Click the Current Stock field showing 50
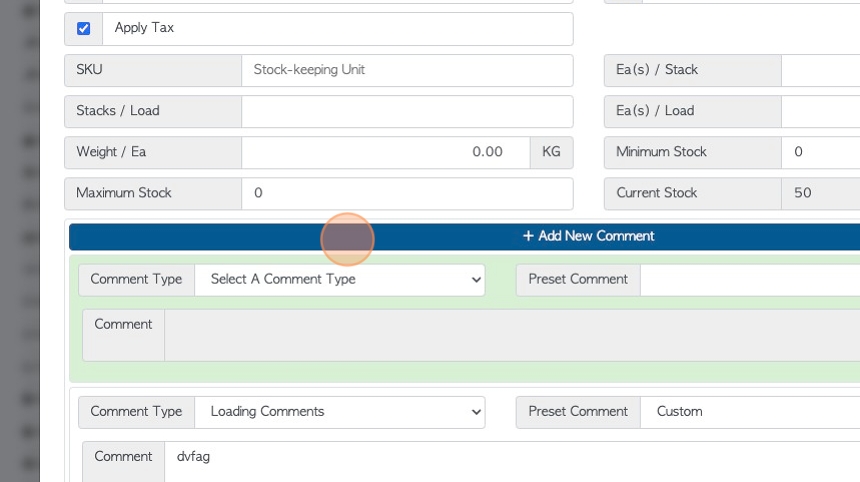The height and width of the screenshot is (482, 860). point(821,194)
